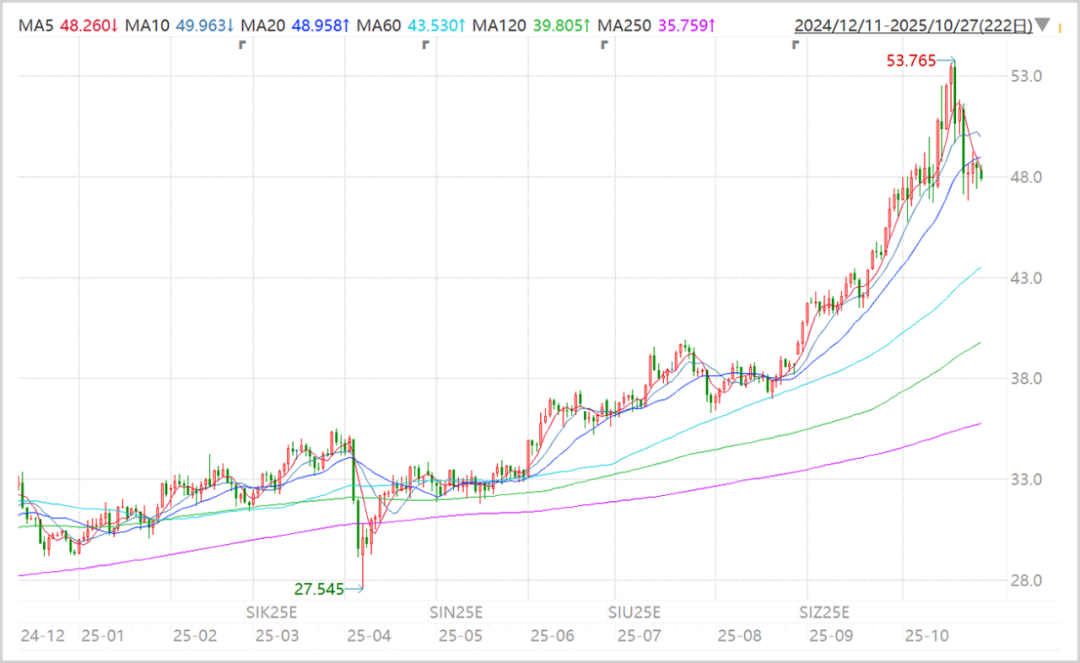The height and width of the screenshot is (663, 1080).
Task: Click the contract marker above SIU25E
Action: click(604, 45)
